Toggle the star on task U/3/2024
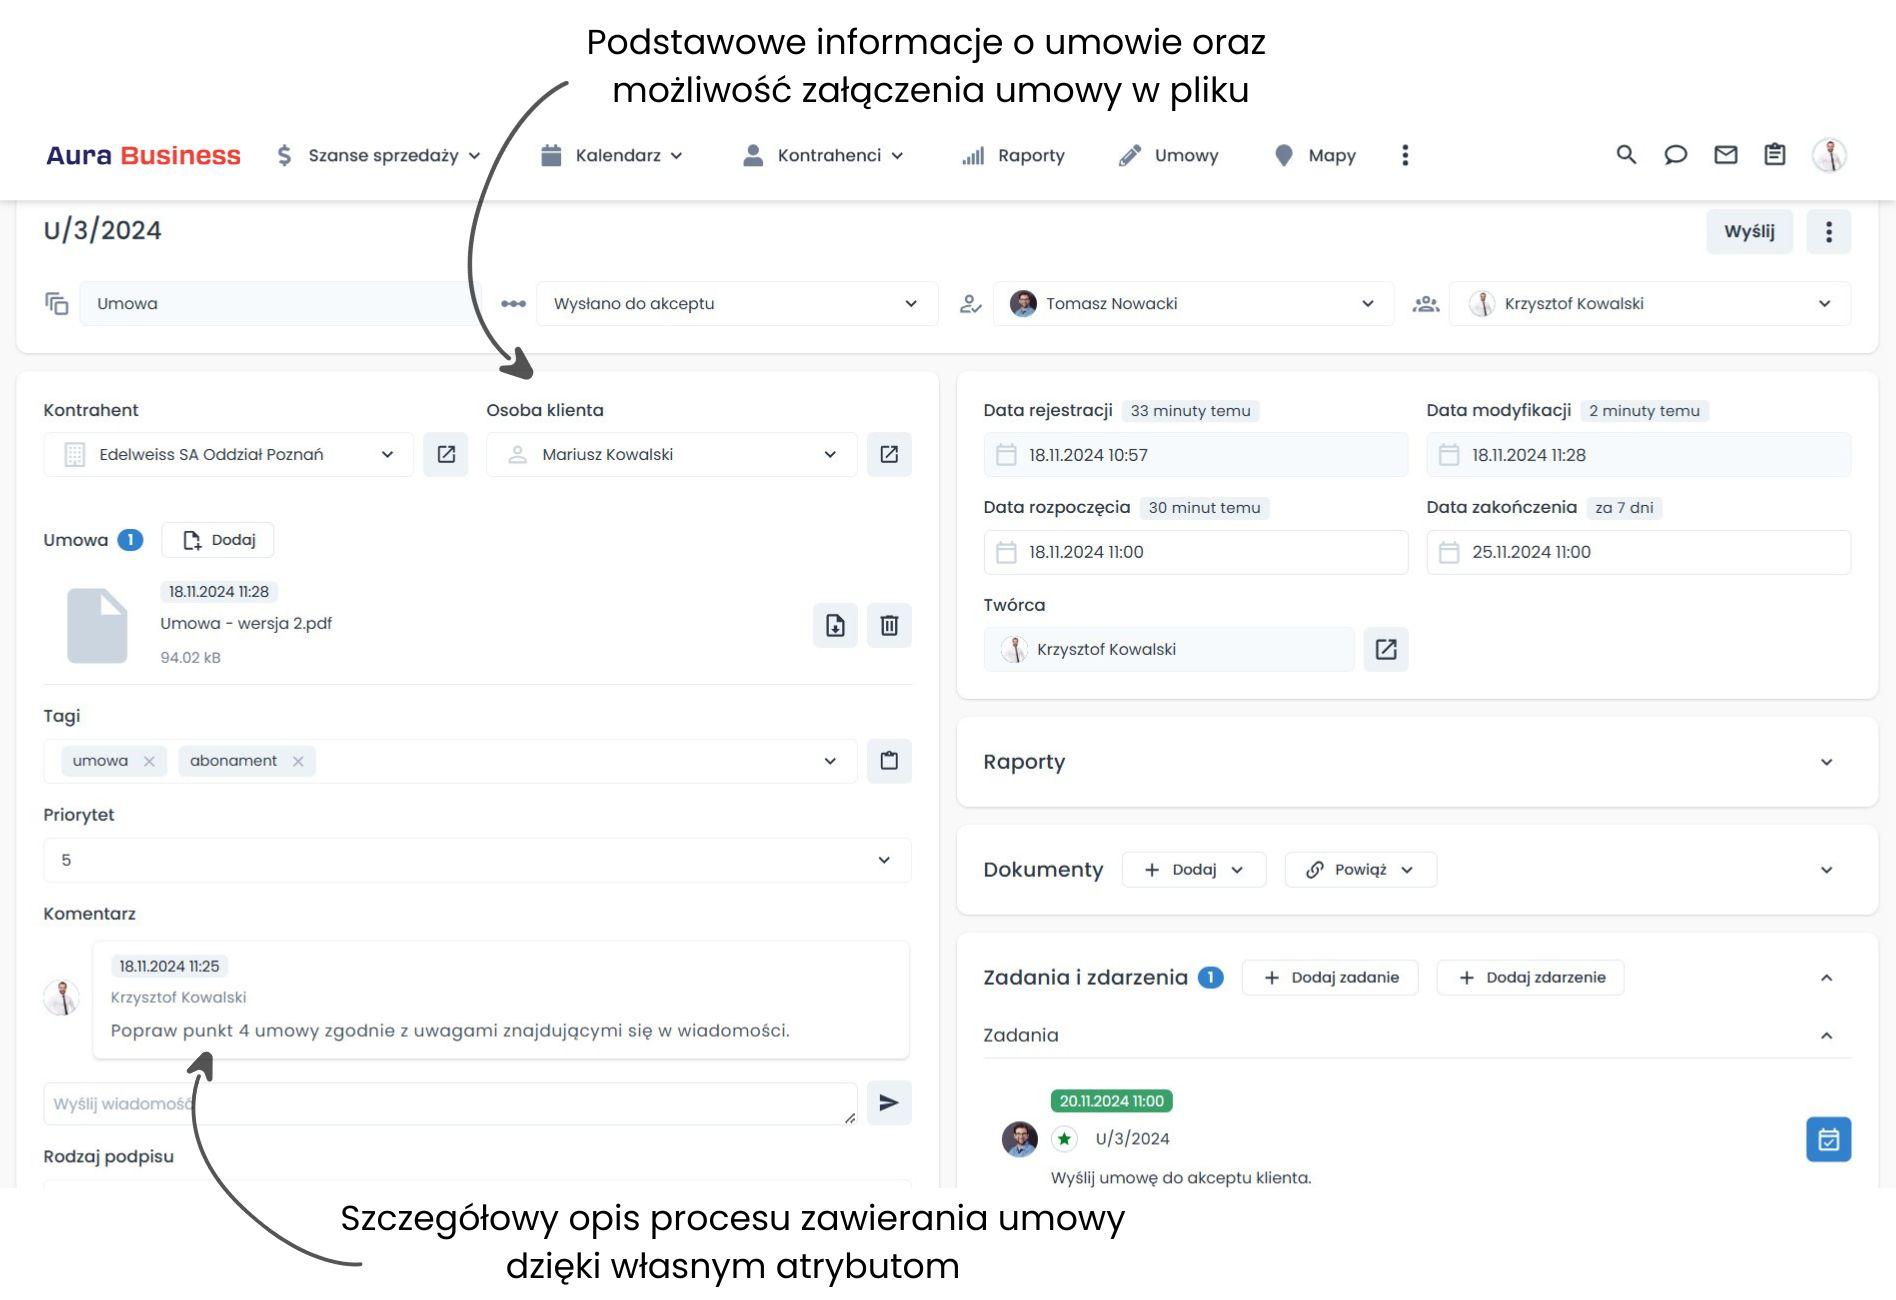This screenshot has width=1896, height=1300. (x=1064, y=1138)
